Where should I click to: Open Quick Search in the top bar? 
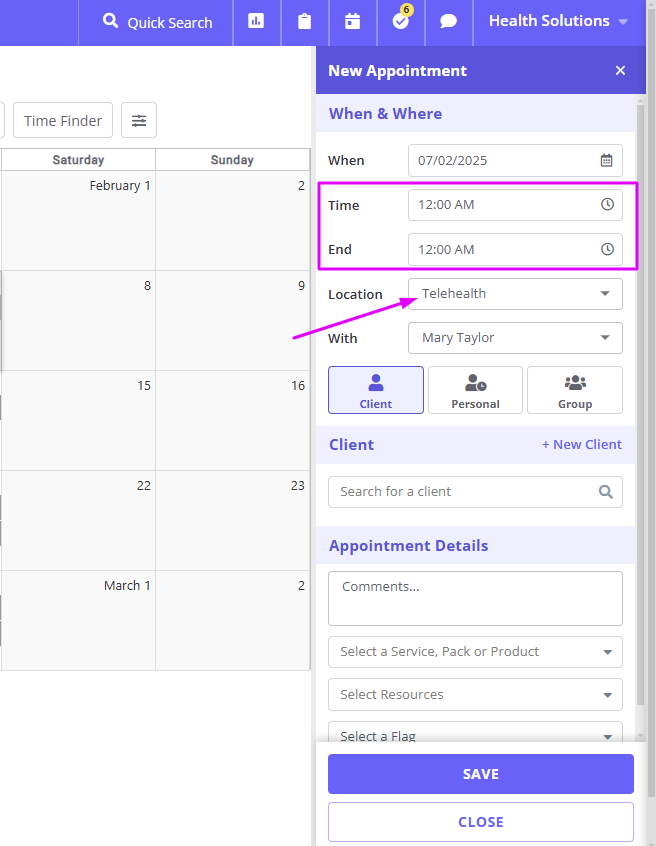click(158, 22)
